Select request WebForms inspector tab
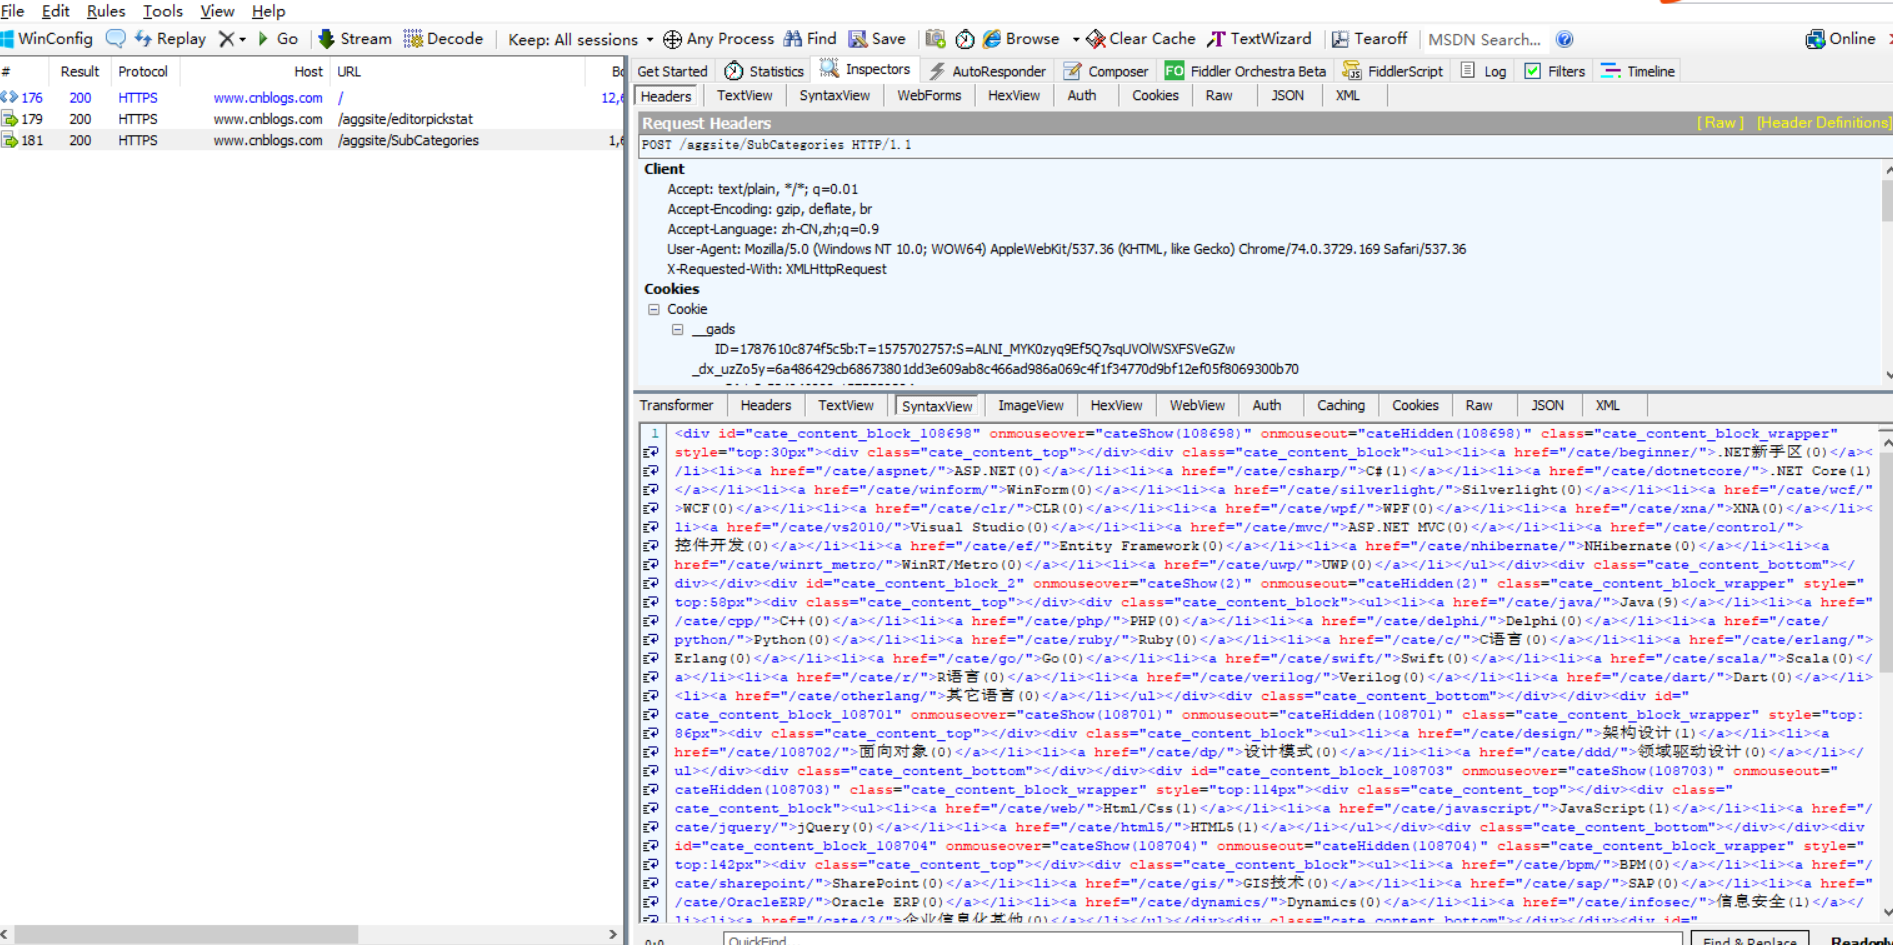1893x945 pixels. coord(929,95)
